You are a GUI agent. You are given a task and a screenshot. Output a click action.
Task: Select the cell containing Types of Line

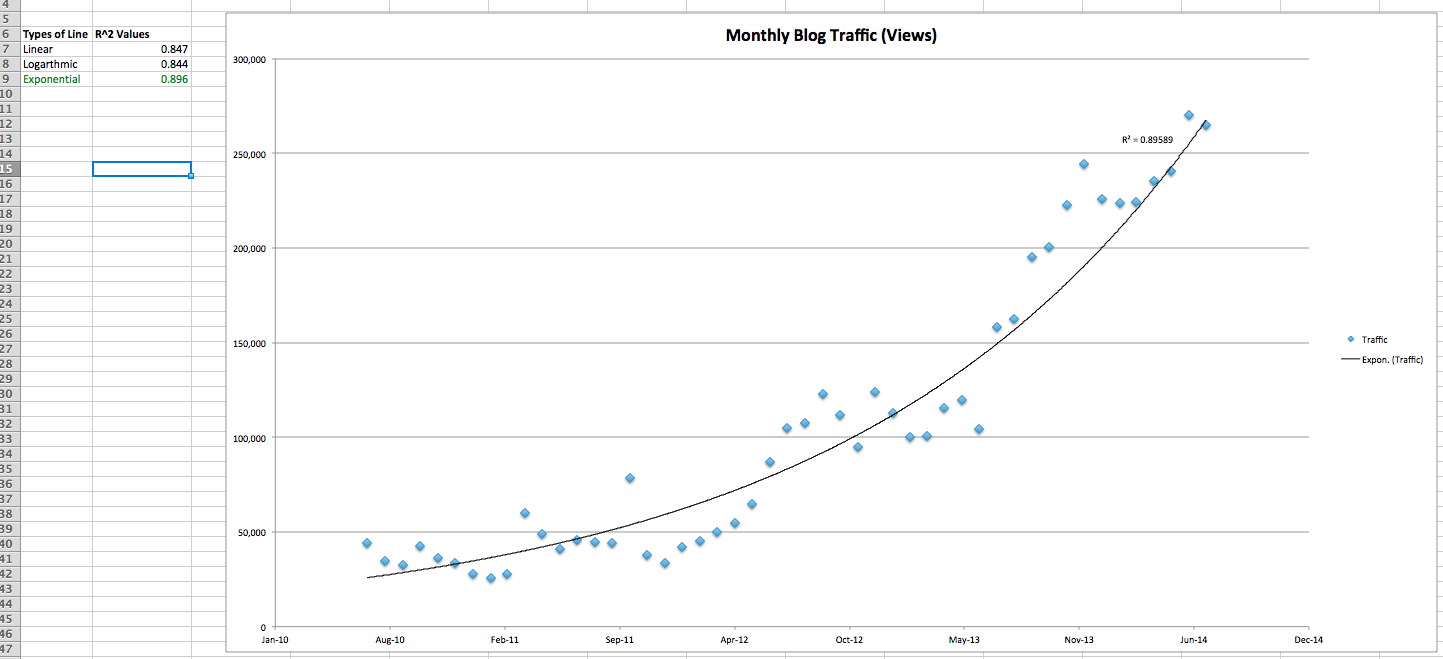(x=55, y=33)
